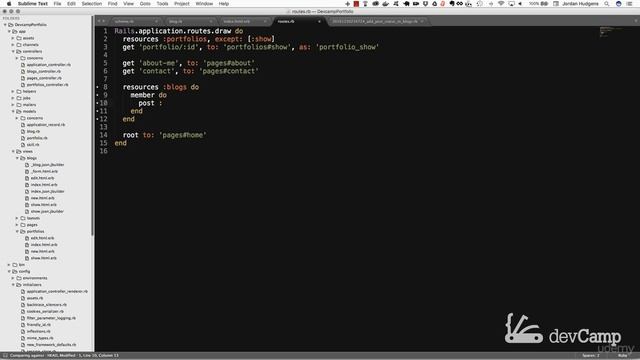Collapse the controllers folder
Screen dimensions: 640x360
click(13, 51)
